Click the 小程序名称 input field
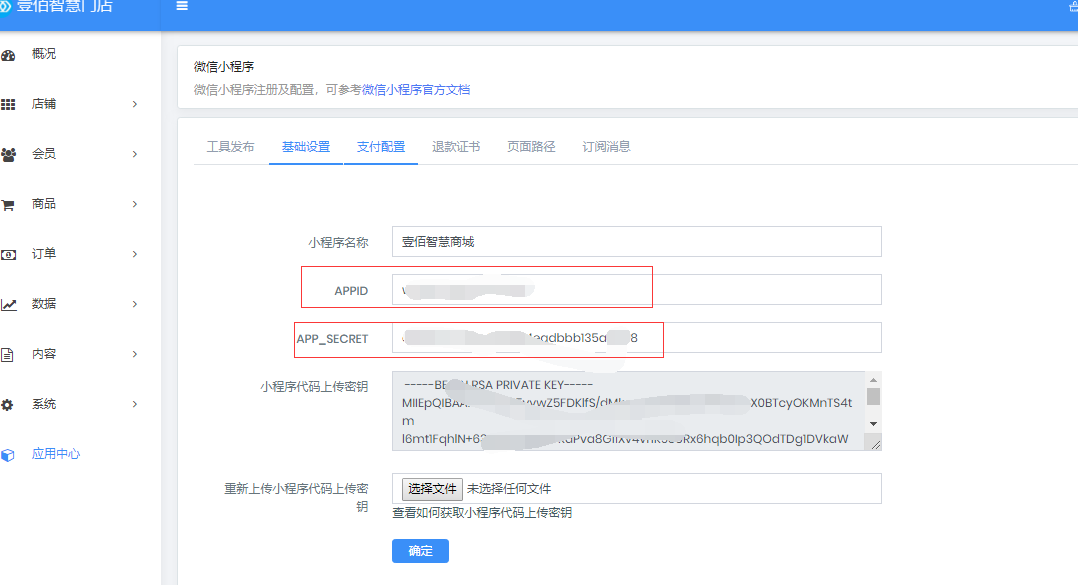1078x585 pixels. [x=636, y=242]
